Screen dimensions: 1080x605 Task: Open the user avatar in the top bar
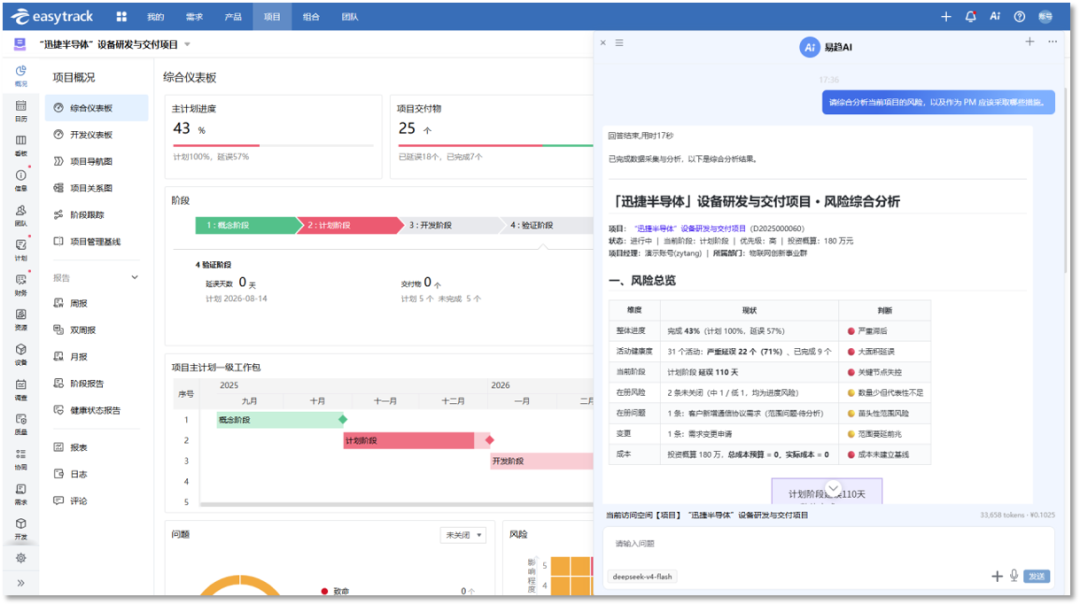point(1046,17)
